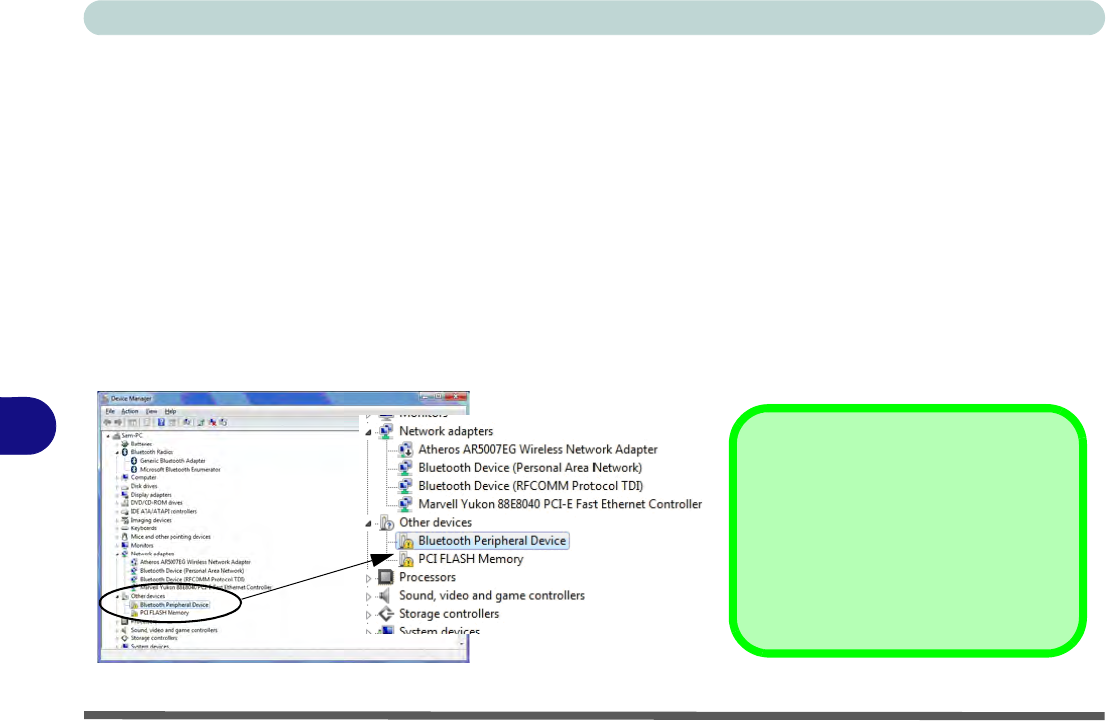Click the IDE ATA/ATAPI controllers category

pos(164,511)
